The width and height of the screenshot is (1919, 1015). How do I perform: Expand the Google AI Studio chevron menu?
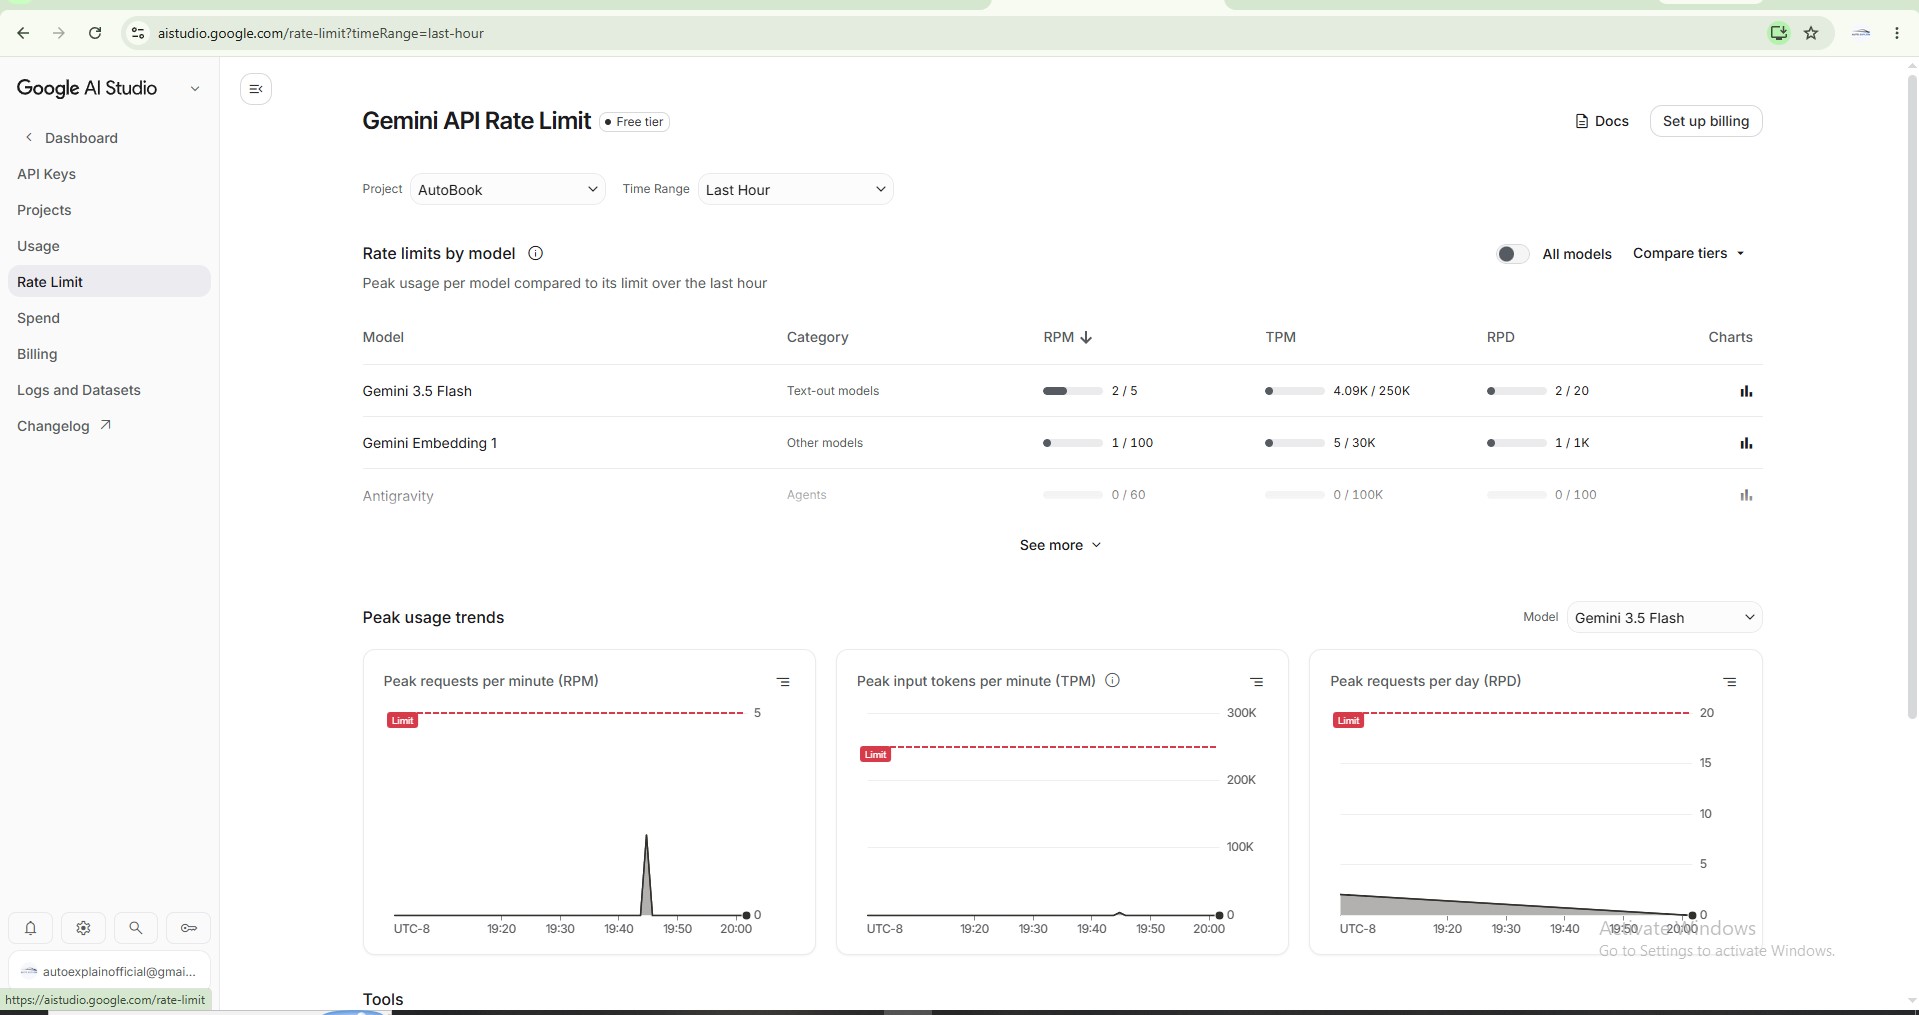click(195, 88)
